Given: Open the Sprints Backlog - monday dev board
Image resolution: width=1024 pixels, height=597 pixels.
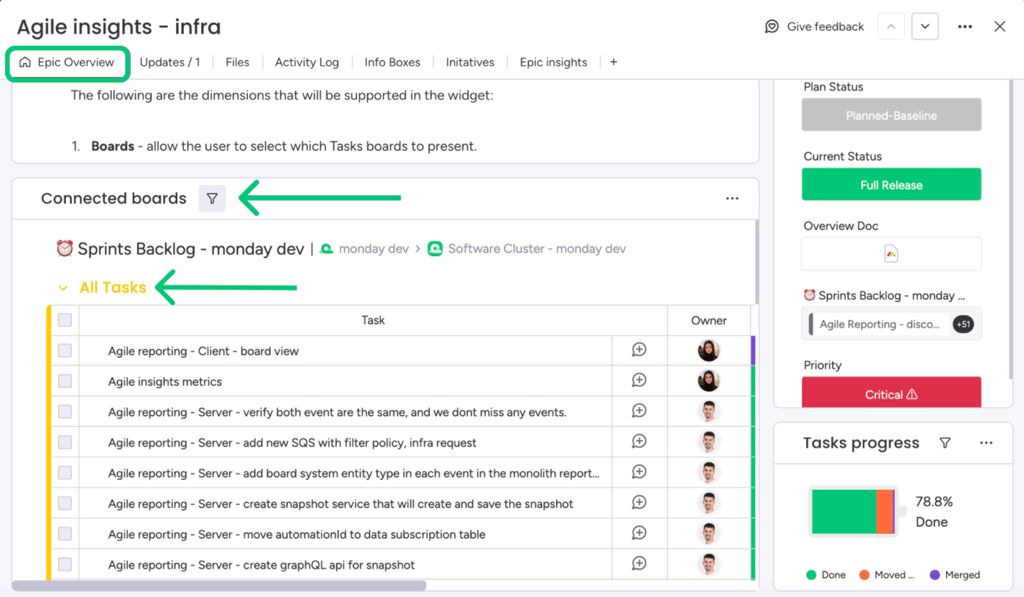Looking at the screenshot, I should [x=191, y=249].
